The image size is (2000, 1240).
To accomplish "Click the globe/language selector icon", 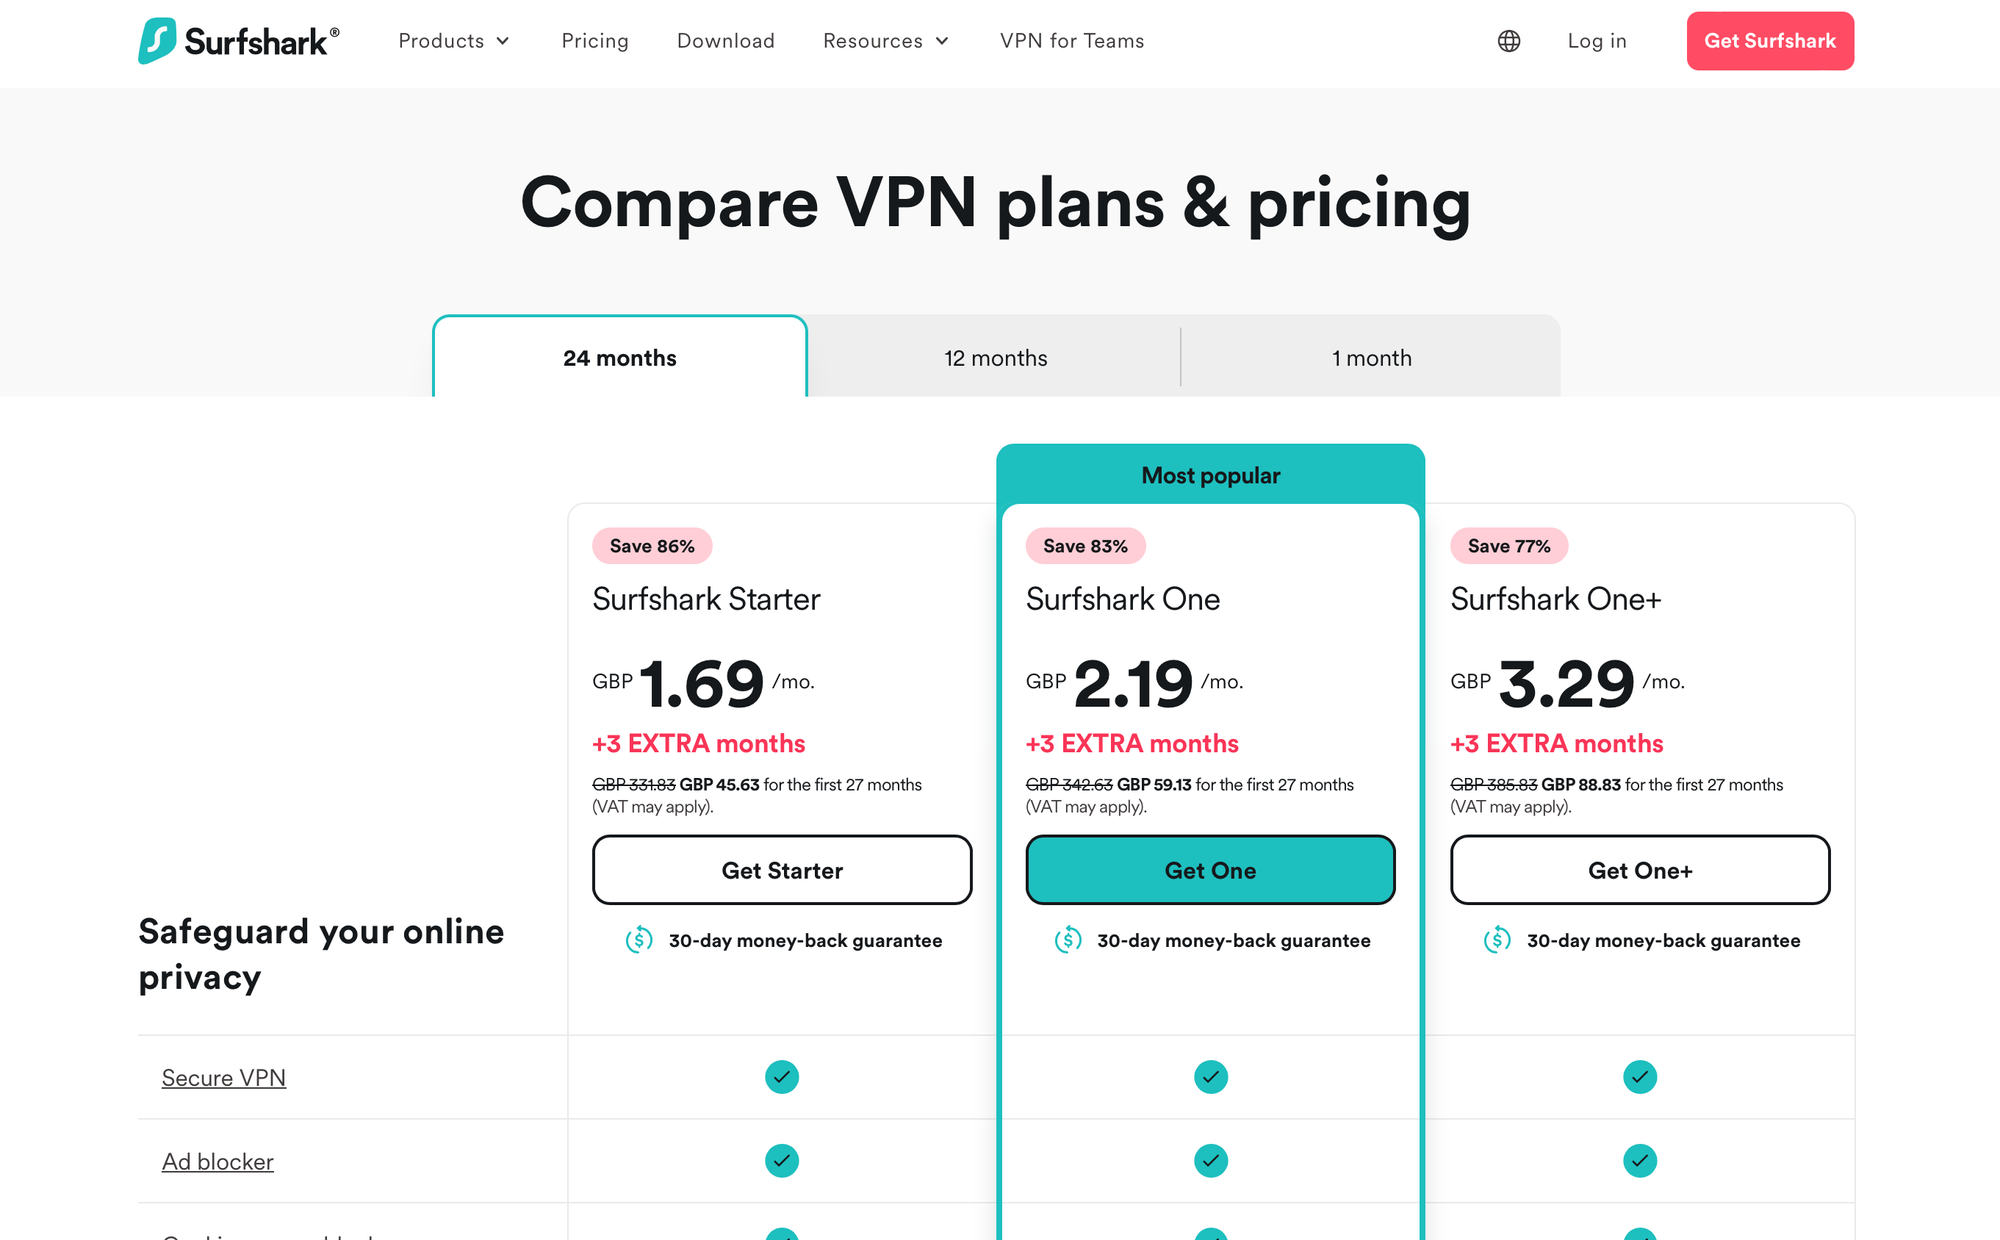I will [1509, 40].
